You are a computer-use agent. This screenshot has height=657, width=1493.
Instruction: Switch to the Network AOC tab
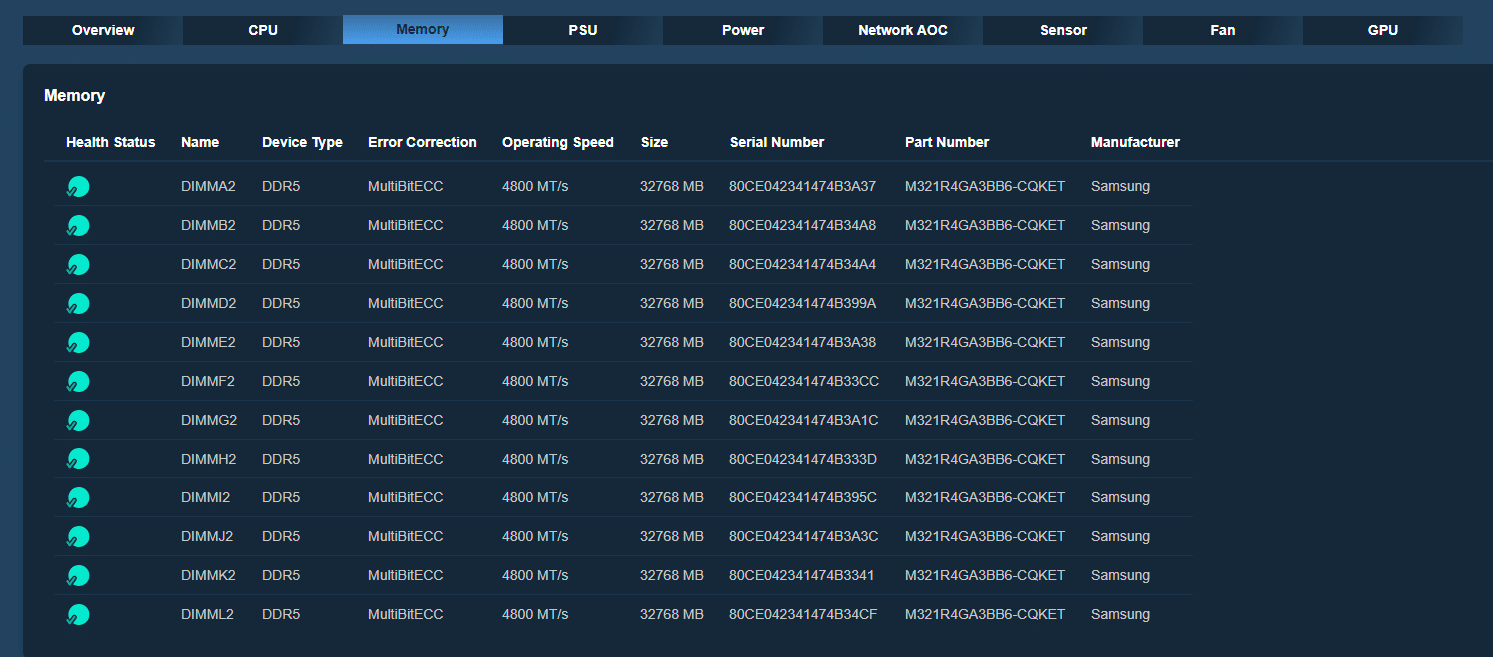[x=903, y=30]
